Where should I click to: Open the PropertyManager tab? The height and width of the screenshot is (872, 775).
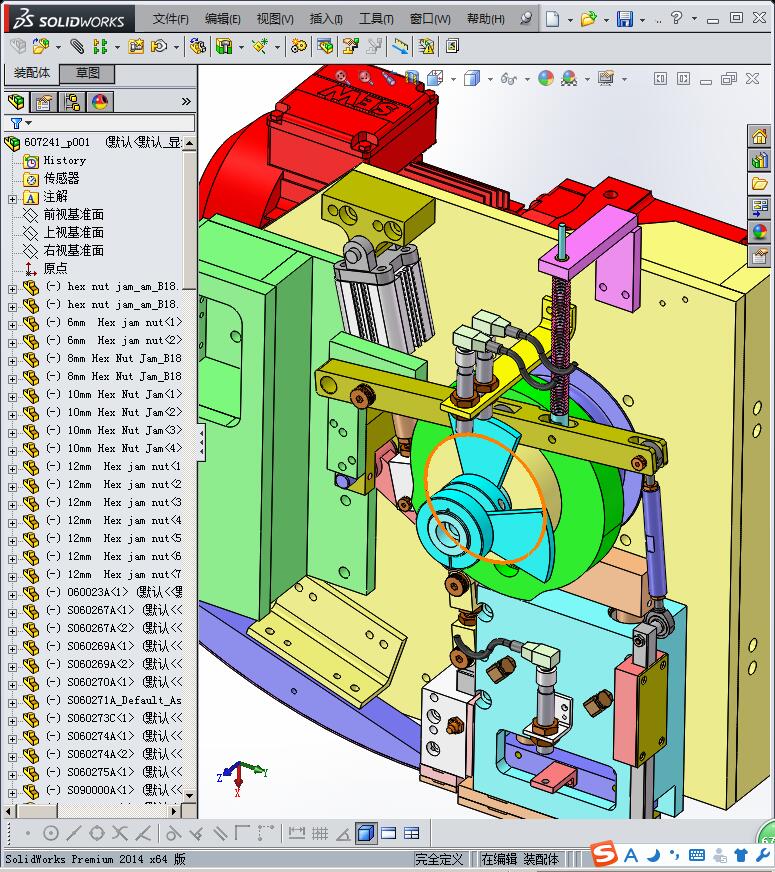point(43,102)
